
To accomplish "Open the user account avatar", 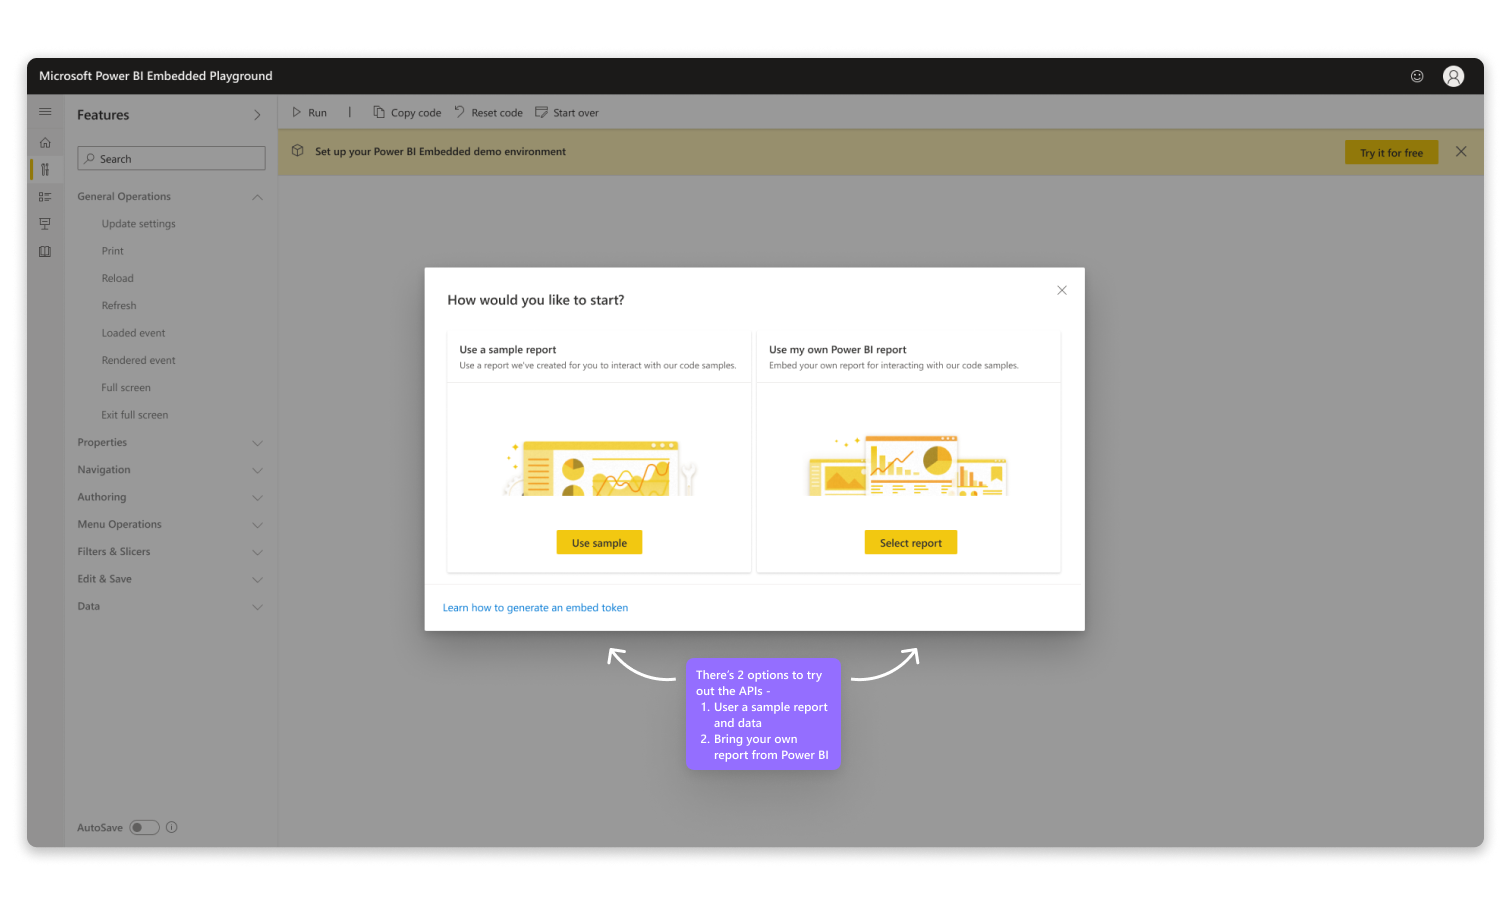I will [x=1453, y=76].
